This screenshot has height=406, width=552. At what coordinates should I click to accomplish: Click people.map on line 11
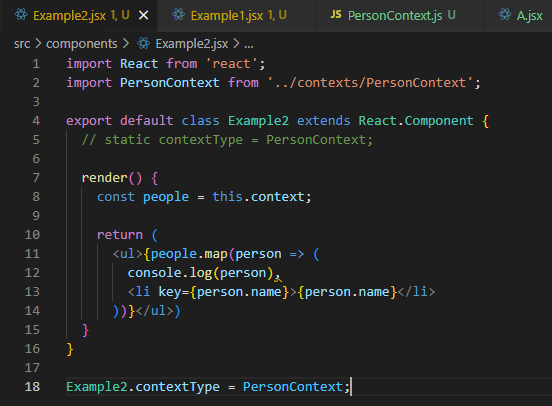[x=189, y=254]
